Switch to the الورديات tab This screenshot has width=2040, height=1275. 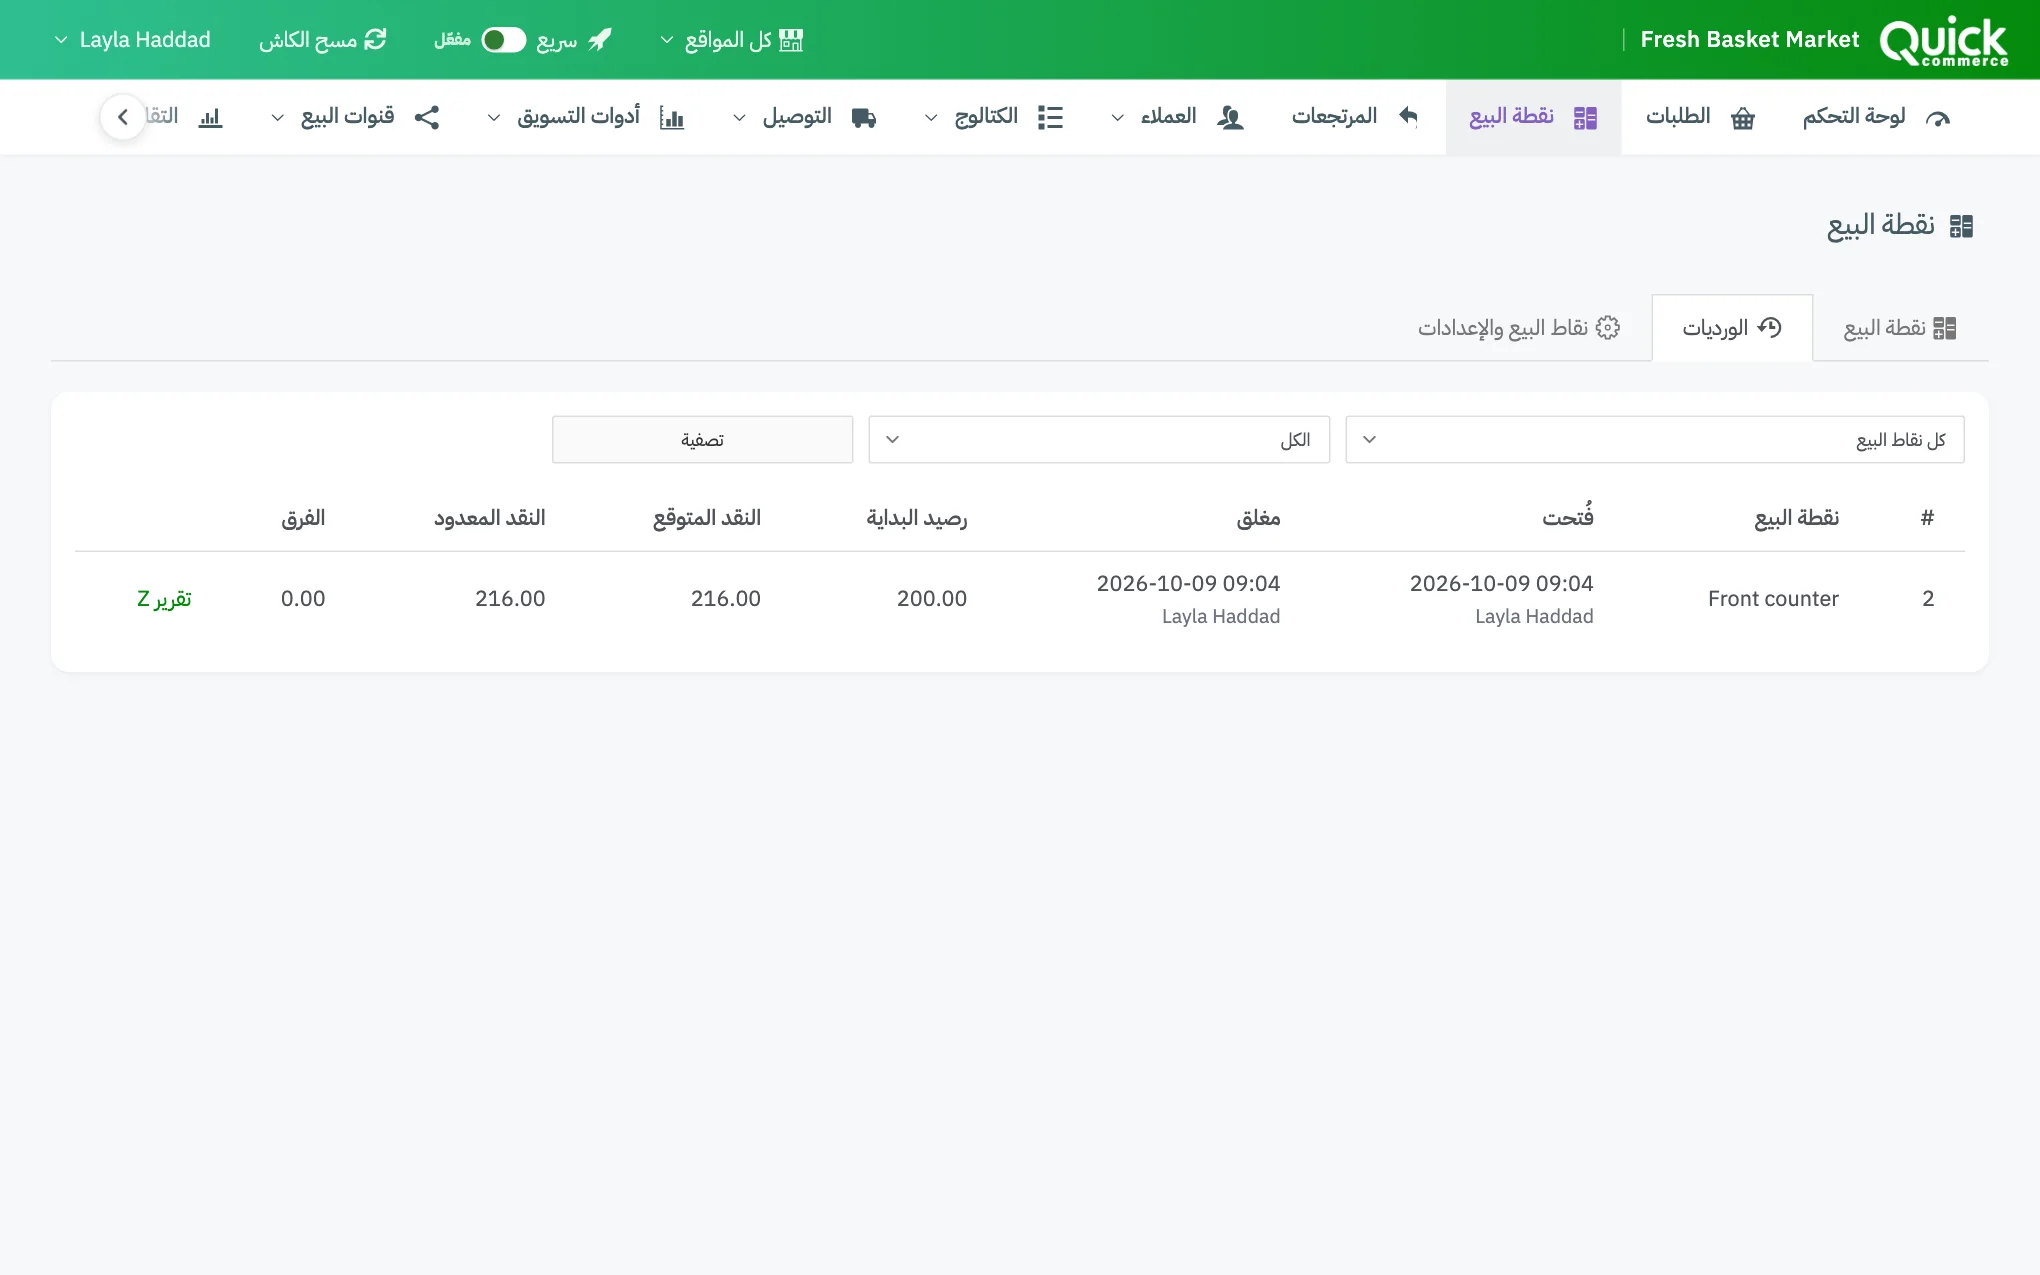(x=1732, y=327)
